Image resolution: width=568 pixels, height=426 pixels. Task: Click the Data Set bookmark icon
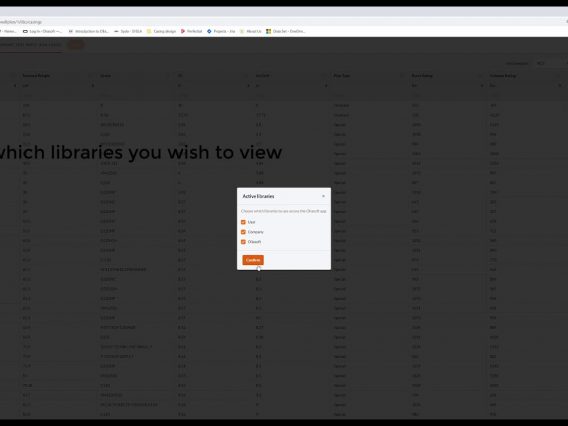(268, 32)
